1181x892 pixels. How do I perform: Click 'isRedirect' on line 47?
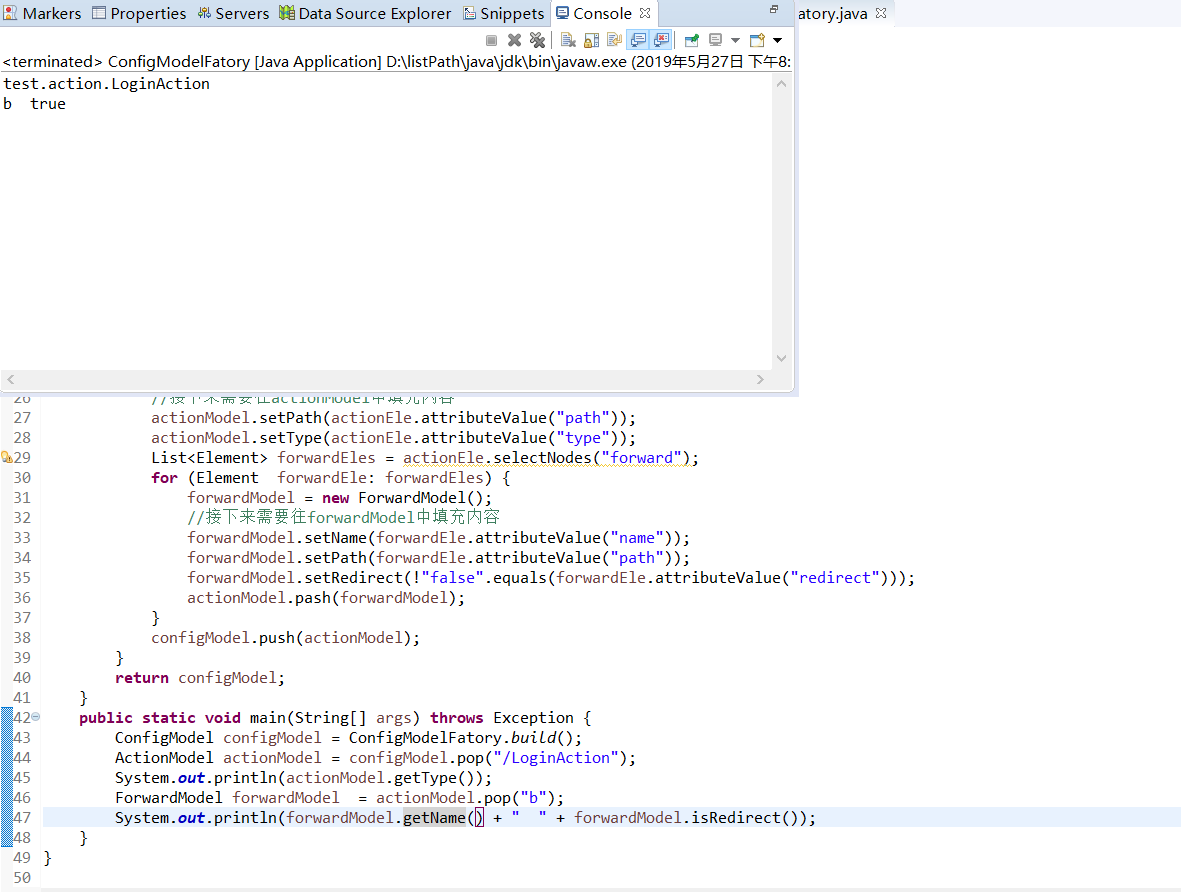(736, 817)
